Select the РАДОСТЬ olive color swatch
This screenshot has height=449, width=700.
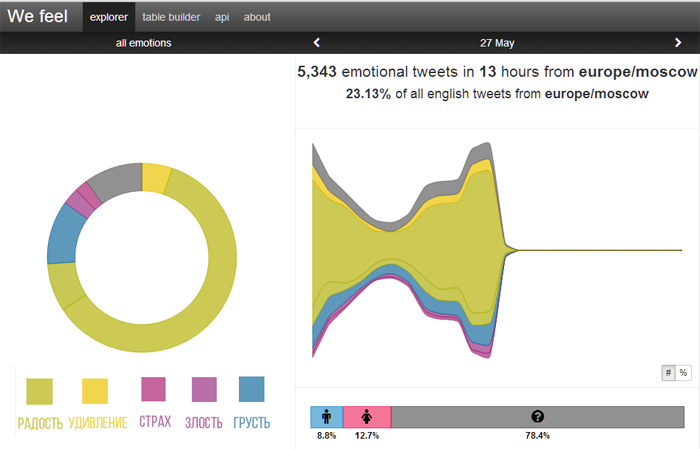coord(40,391)
